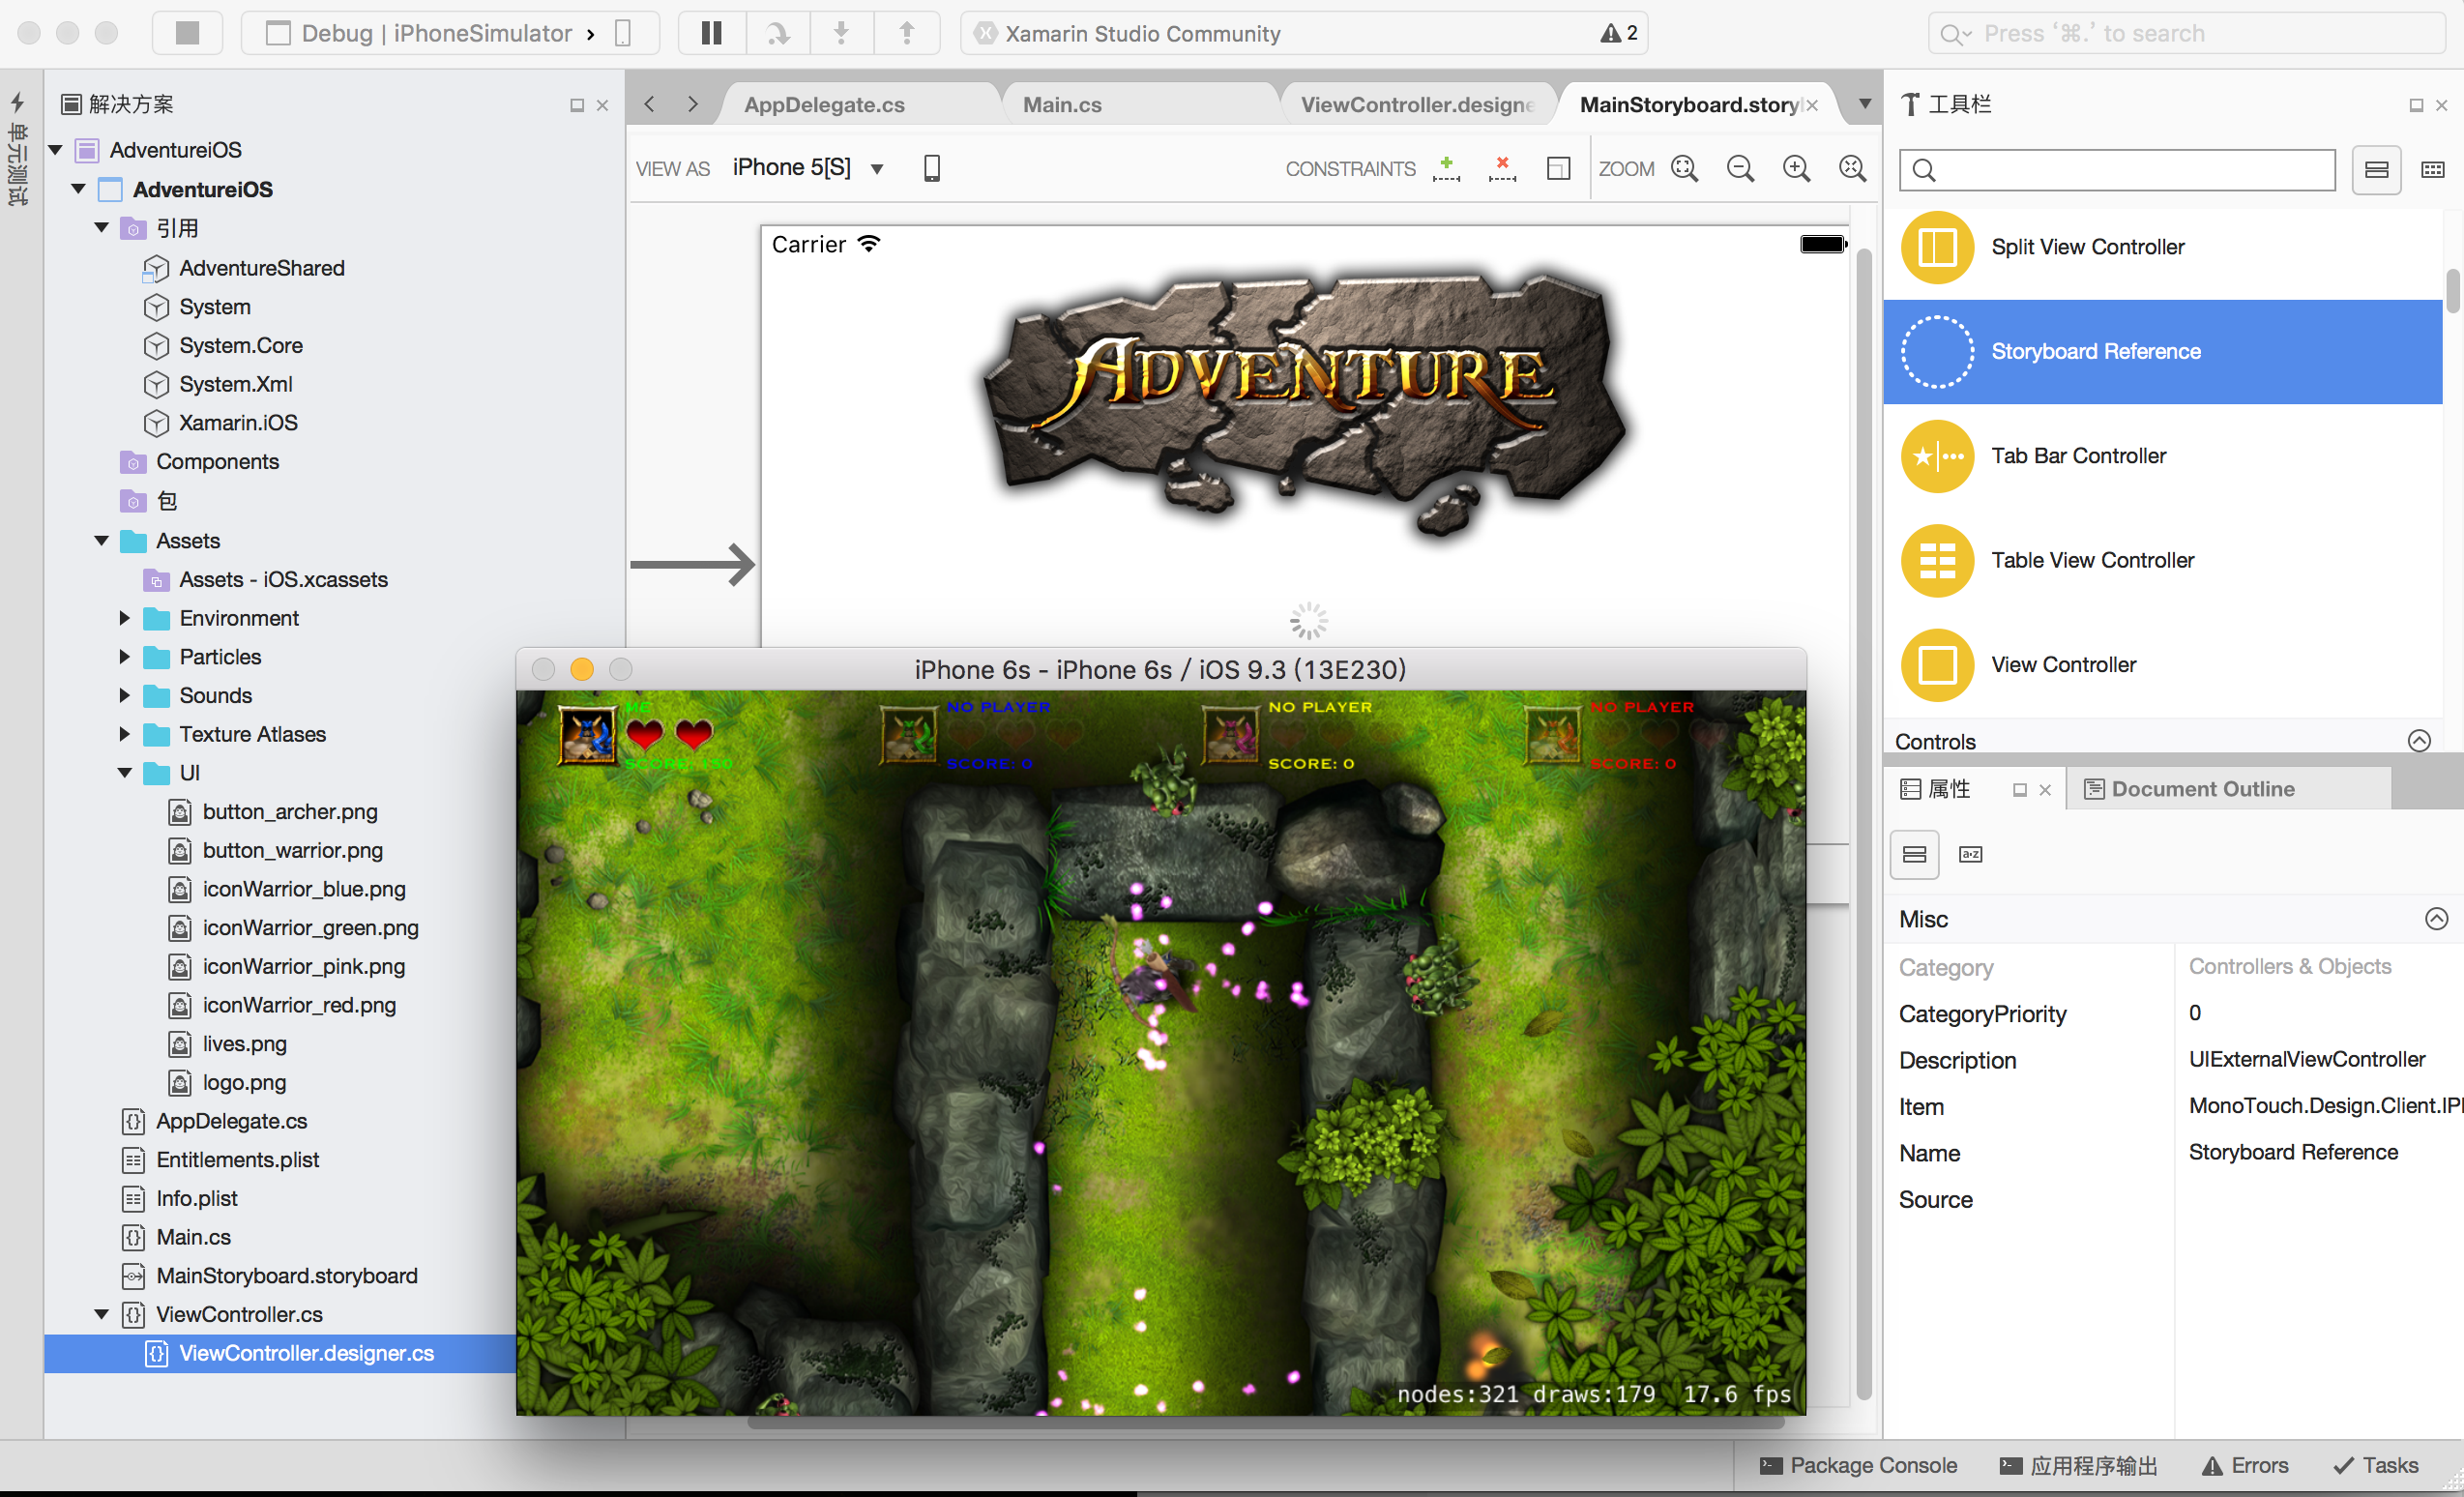Switch toolbox to list view mode
This screenshot has width=2464, height=1497.
2376,169
